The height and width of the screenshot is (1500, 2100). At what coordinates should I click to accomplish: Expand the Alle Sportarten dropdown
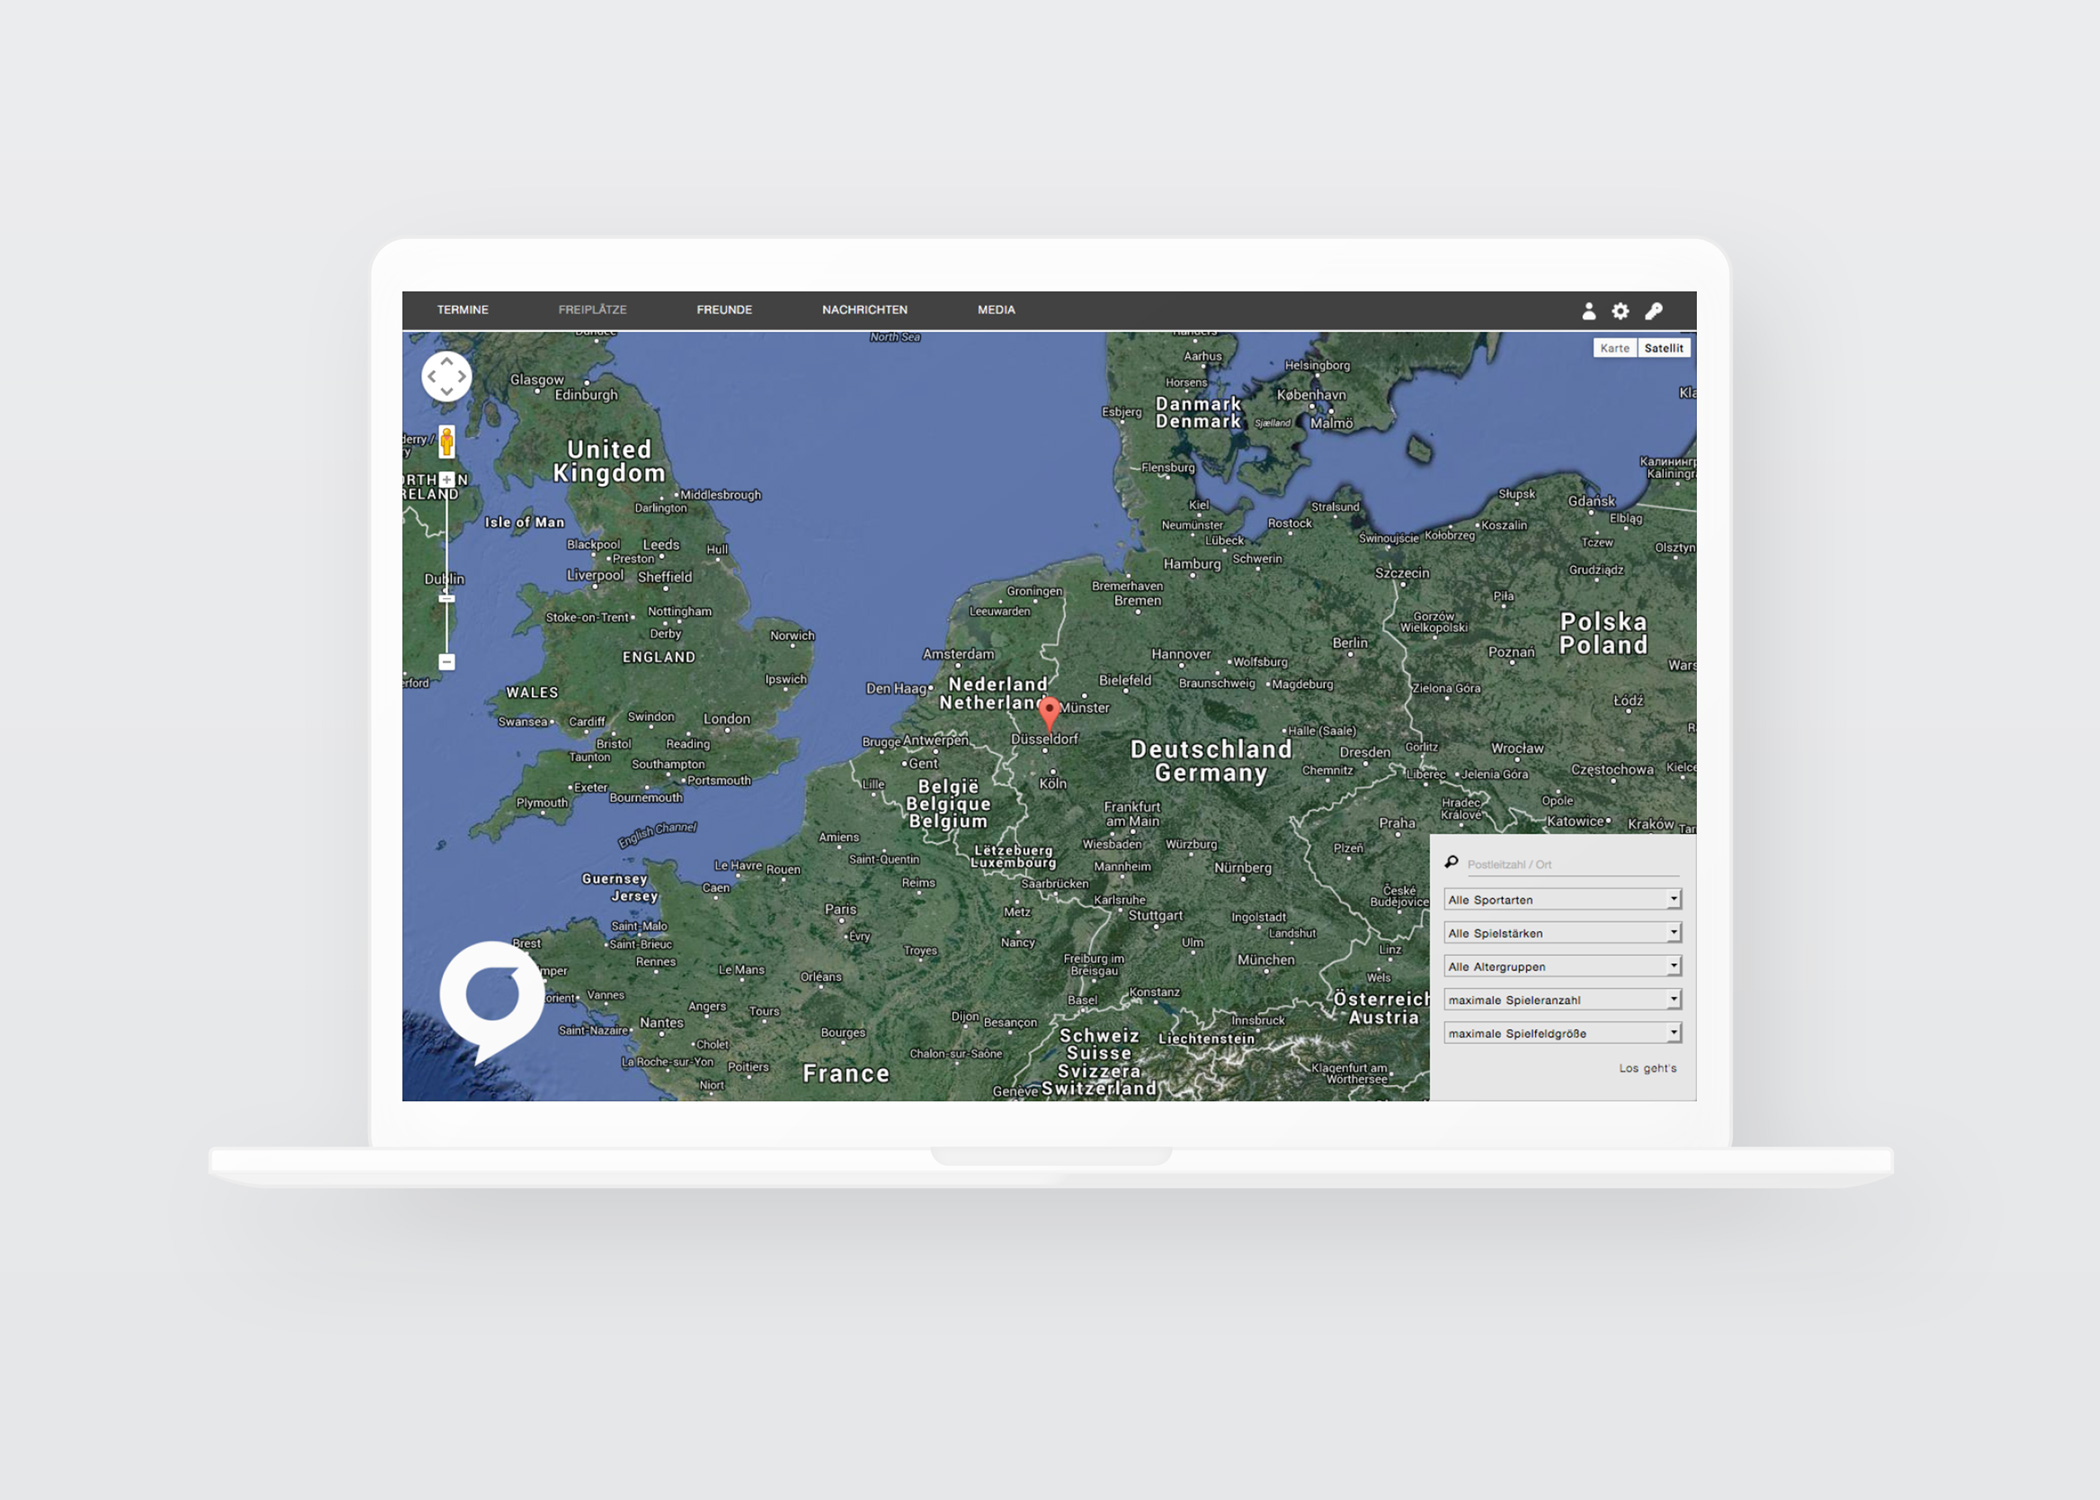click(x=1562, y=900)
